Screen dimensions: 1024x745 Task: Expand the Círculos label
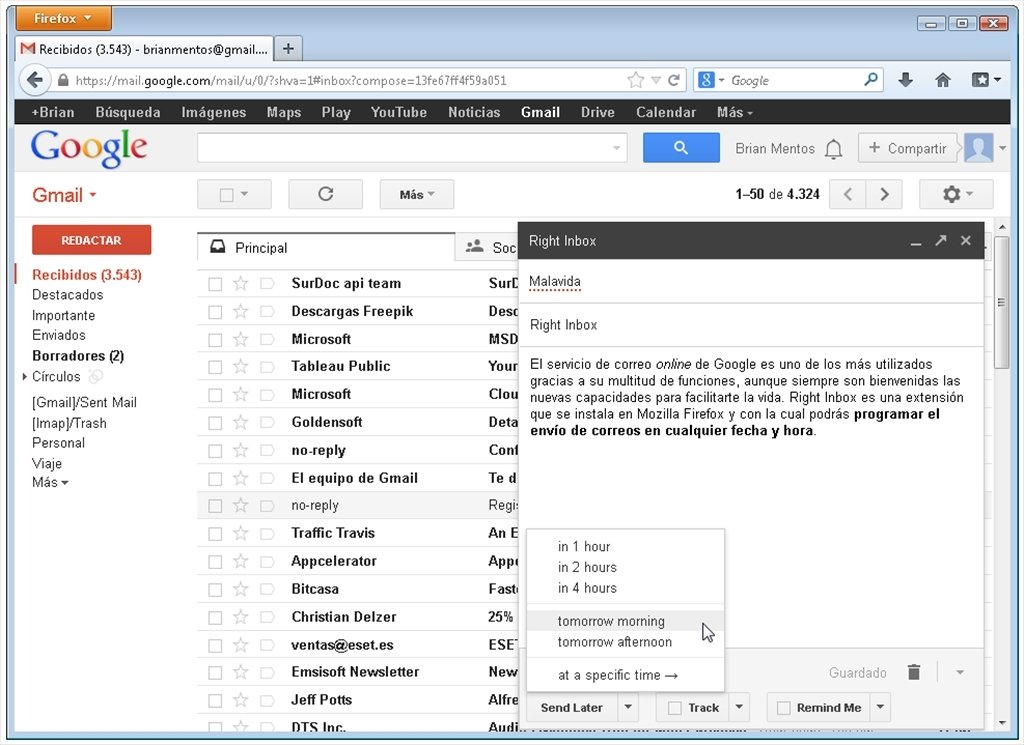(25, 377)
